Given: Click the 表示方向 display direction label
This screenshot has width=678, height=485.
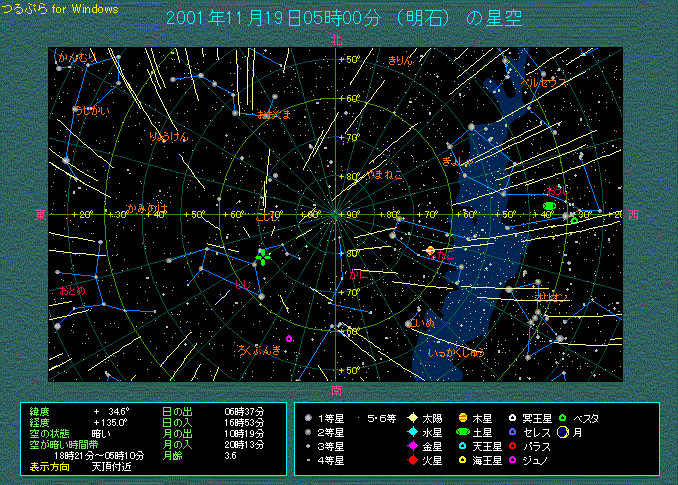Looking at the screenshot, I should [x=49, y=467].
